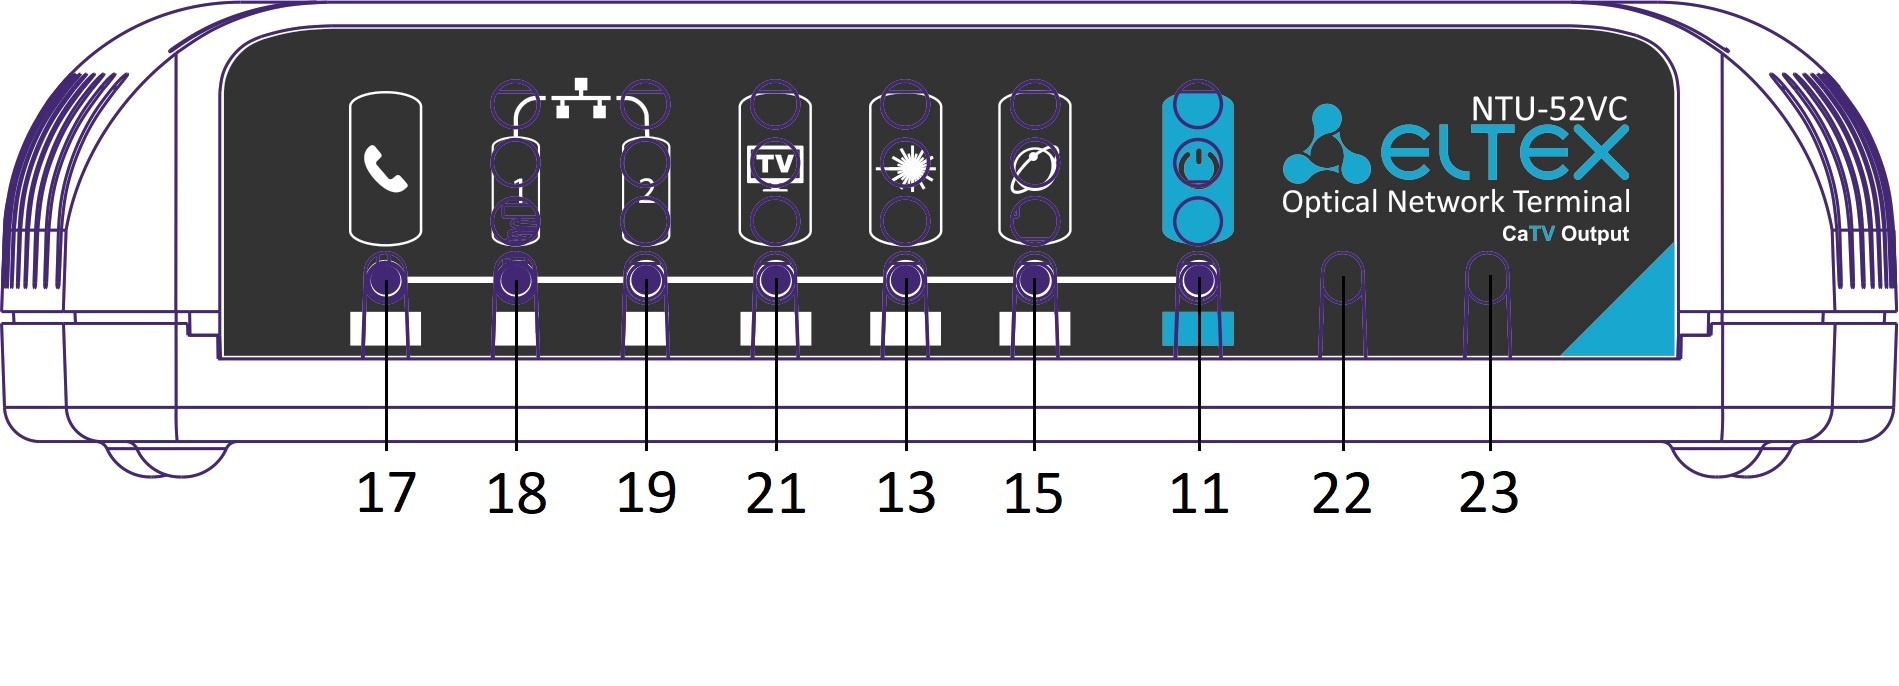Click the Optical Network Terminal text
Viewport: 1899px width, 686px height.
point(1456,202)
